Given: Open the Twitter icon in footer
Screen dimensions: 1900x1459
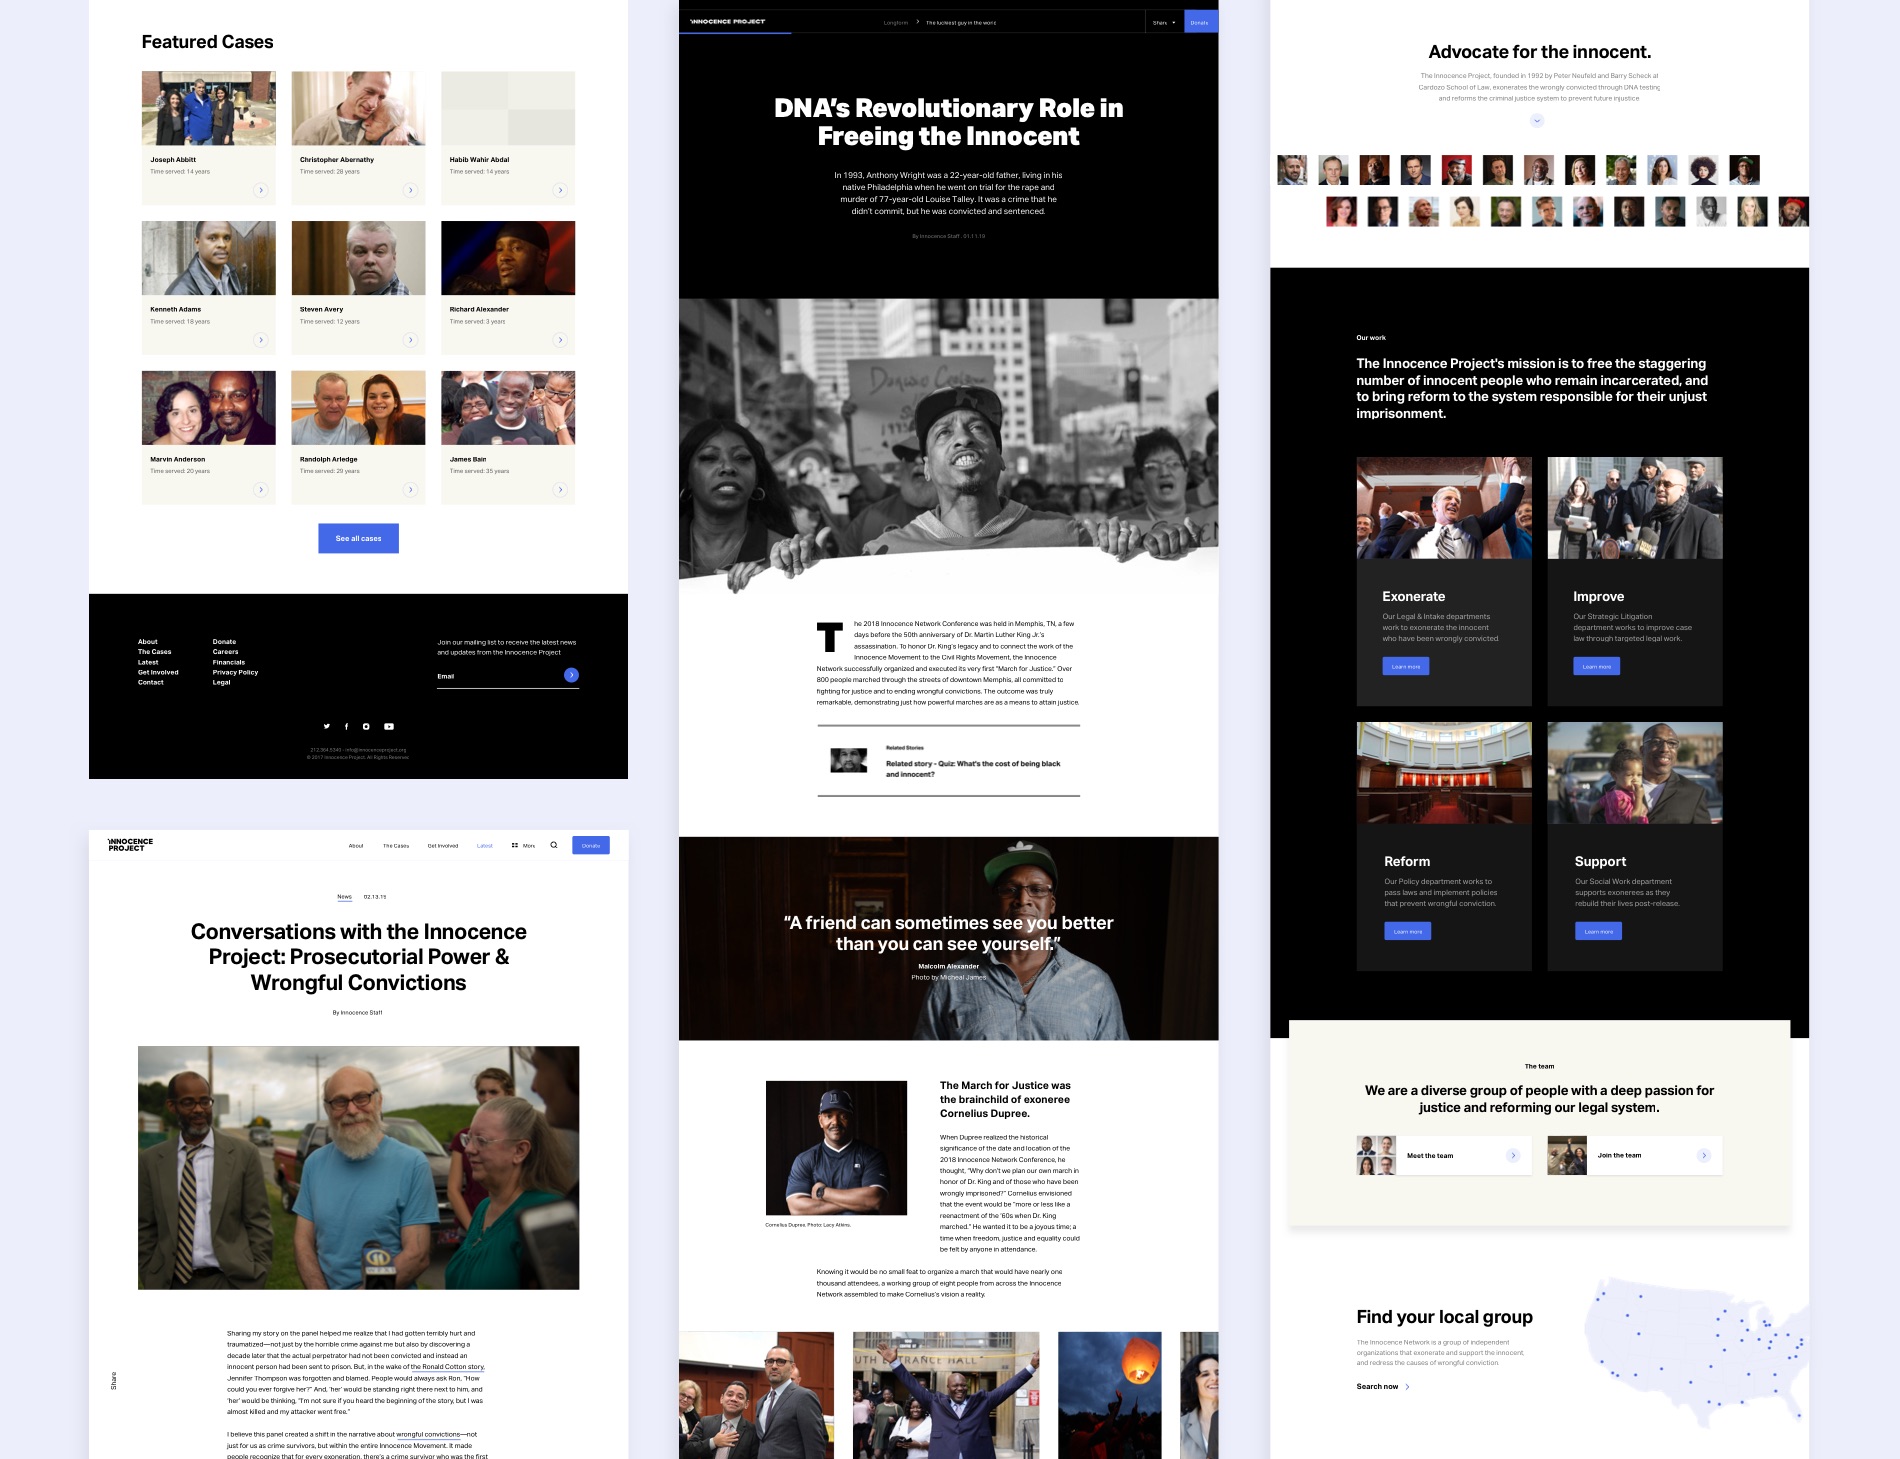Looking at the screenshot, I should tap(326, 727).
